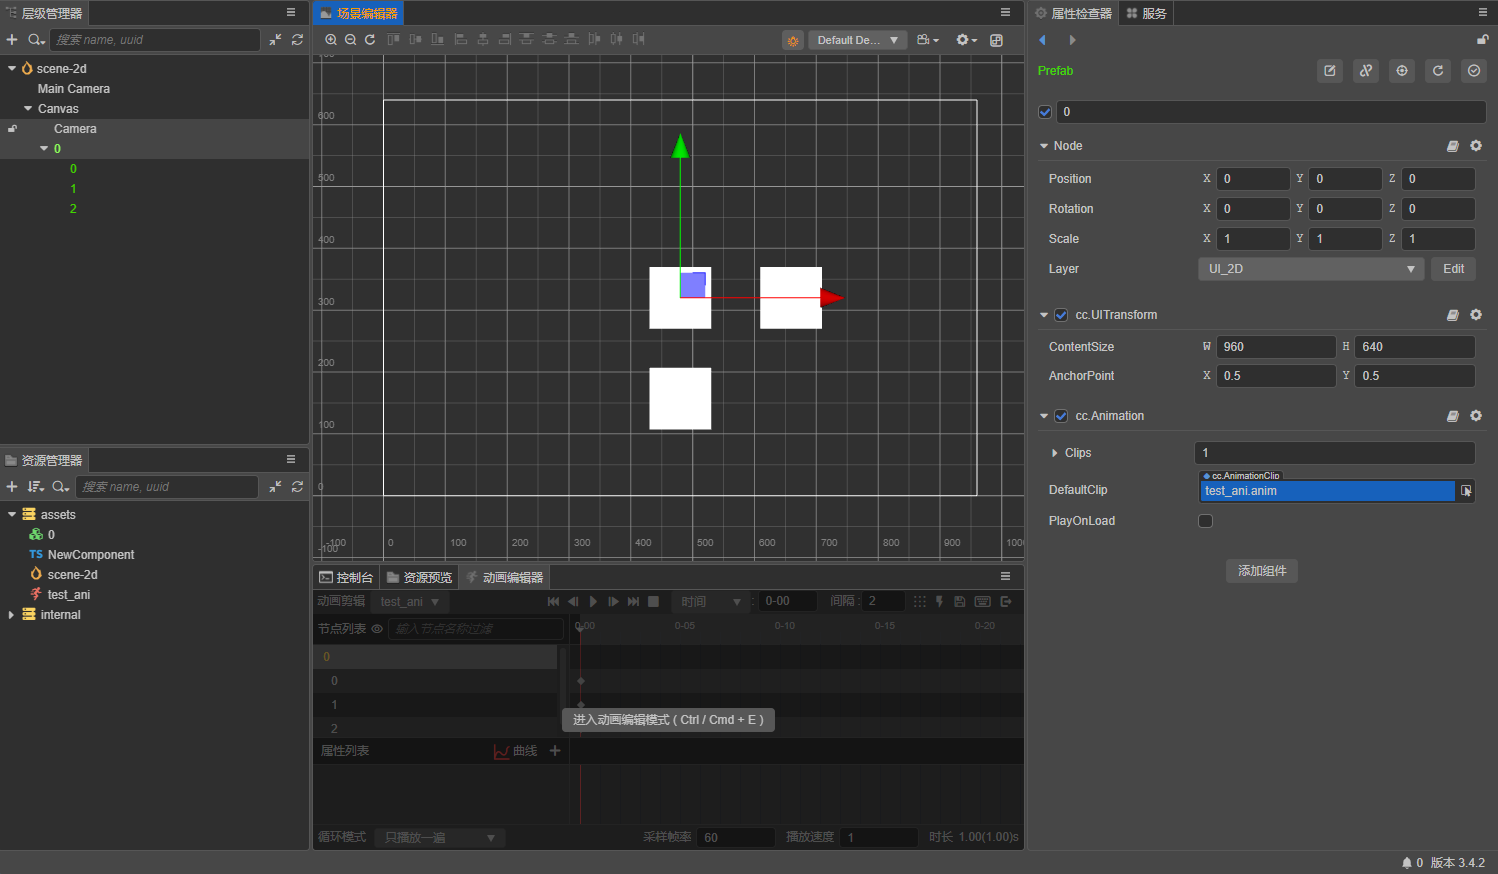
Task: Refresh the hierarchy panel
Action: (297, 40)
